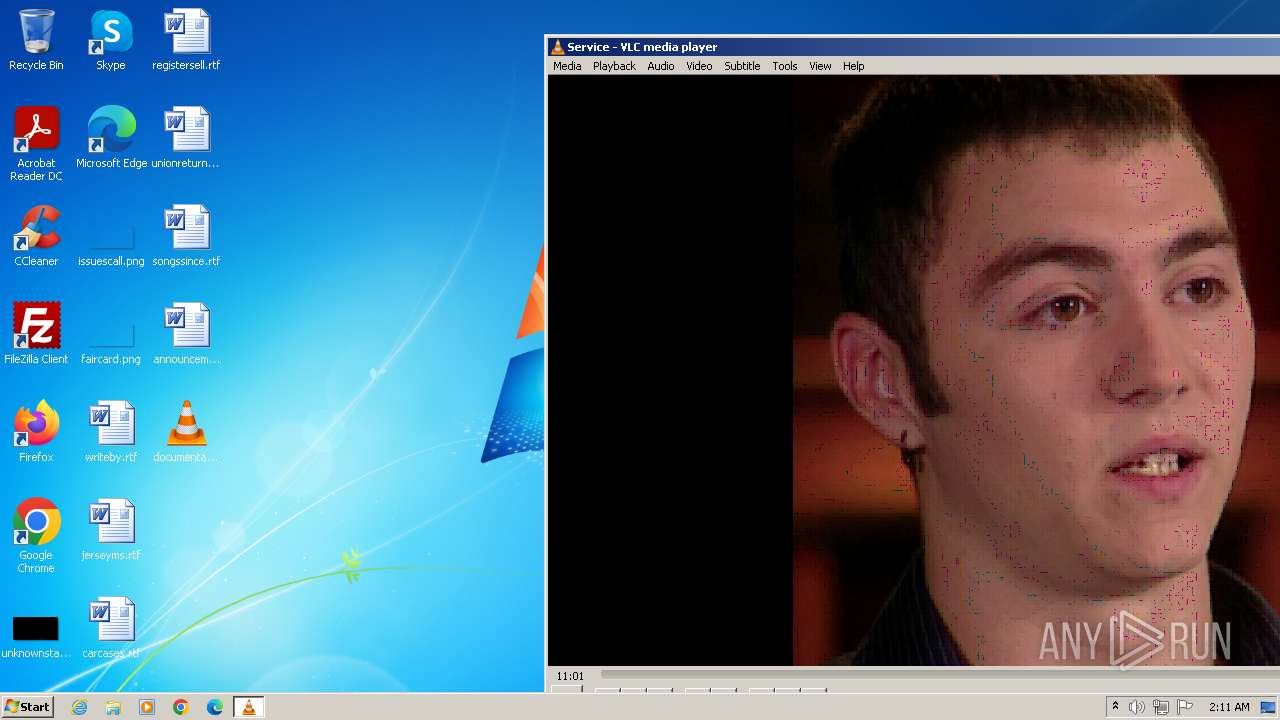Select the carcases.rtf document icon

(111, 628)
